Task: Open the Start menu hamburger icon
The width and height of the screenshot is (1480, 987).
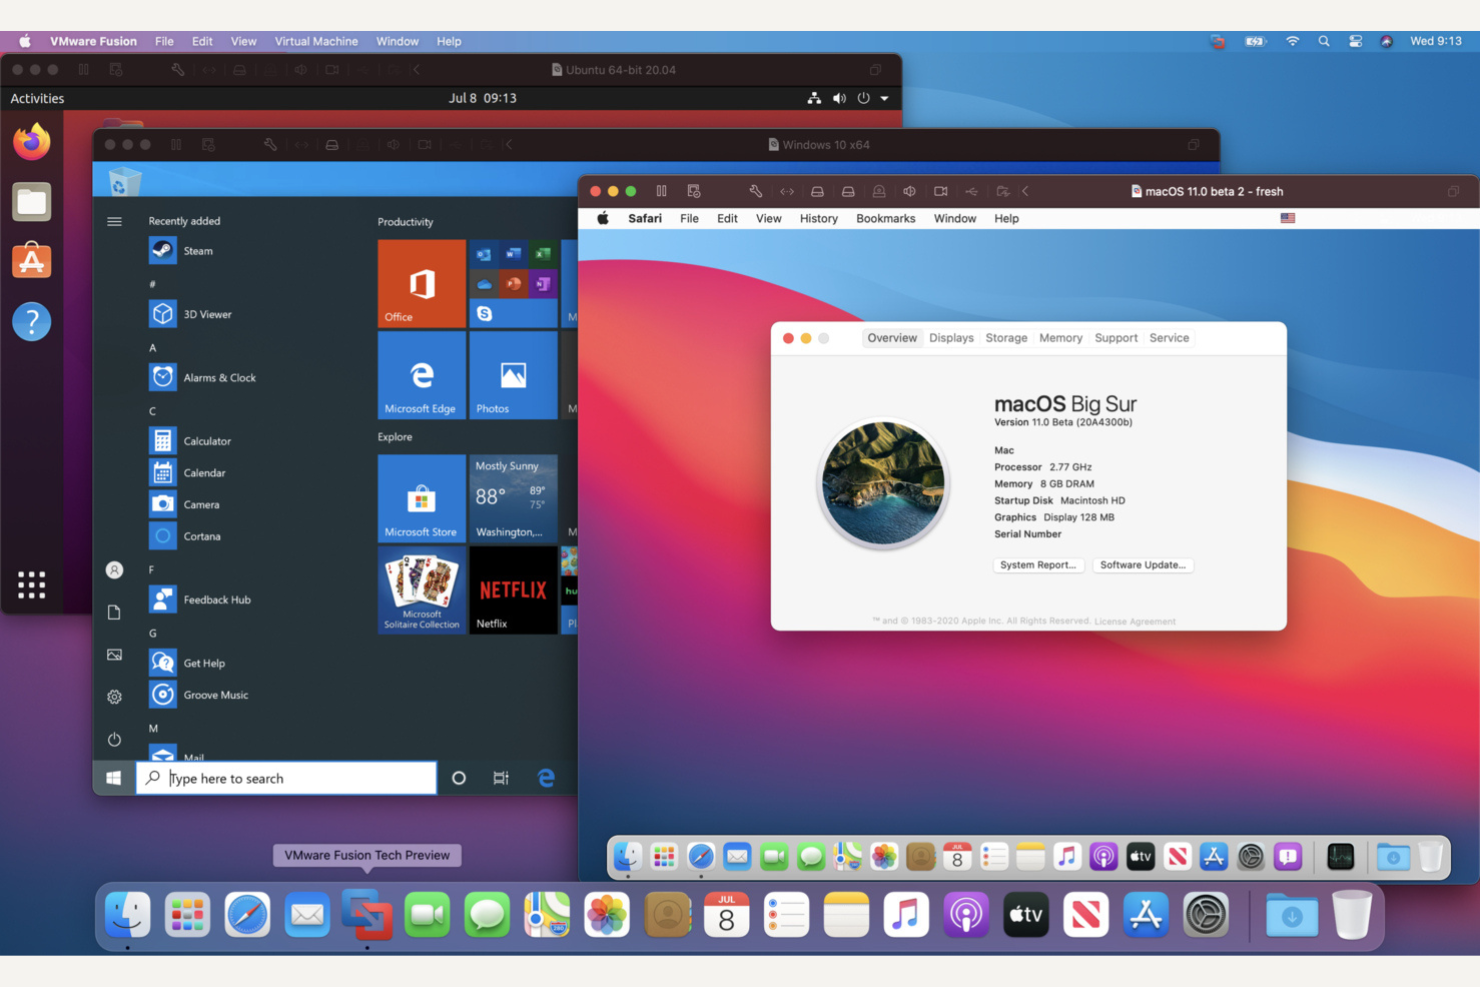Action: click(114, 221)
